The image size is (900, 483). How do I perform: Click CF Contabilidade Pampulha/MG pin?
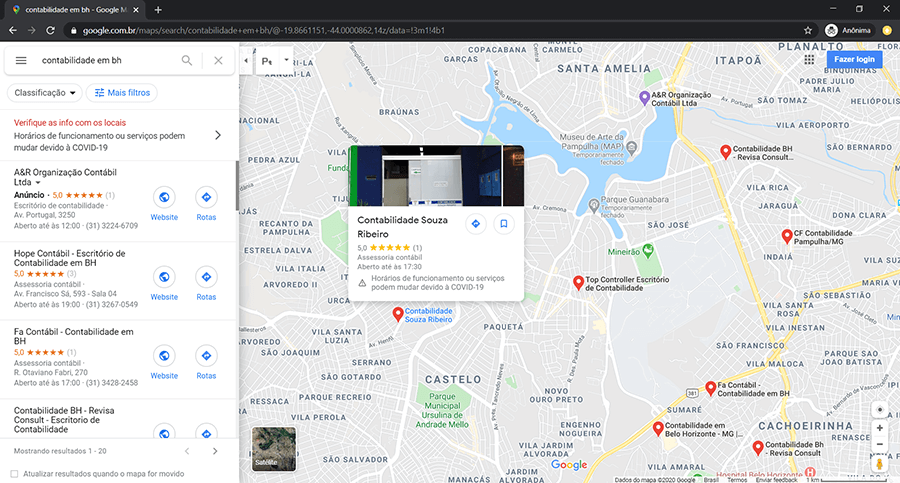787,236
